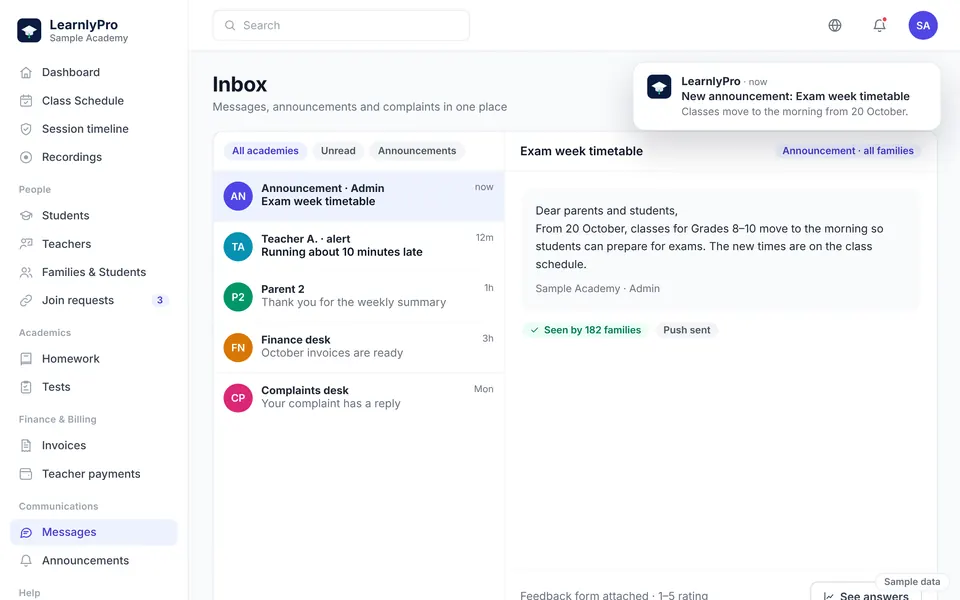Viewport: 960px width, 600px height.
Task: Open the notifications bell in header
Action: tap(879, 25)
